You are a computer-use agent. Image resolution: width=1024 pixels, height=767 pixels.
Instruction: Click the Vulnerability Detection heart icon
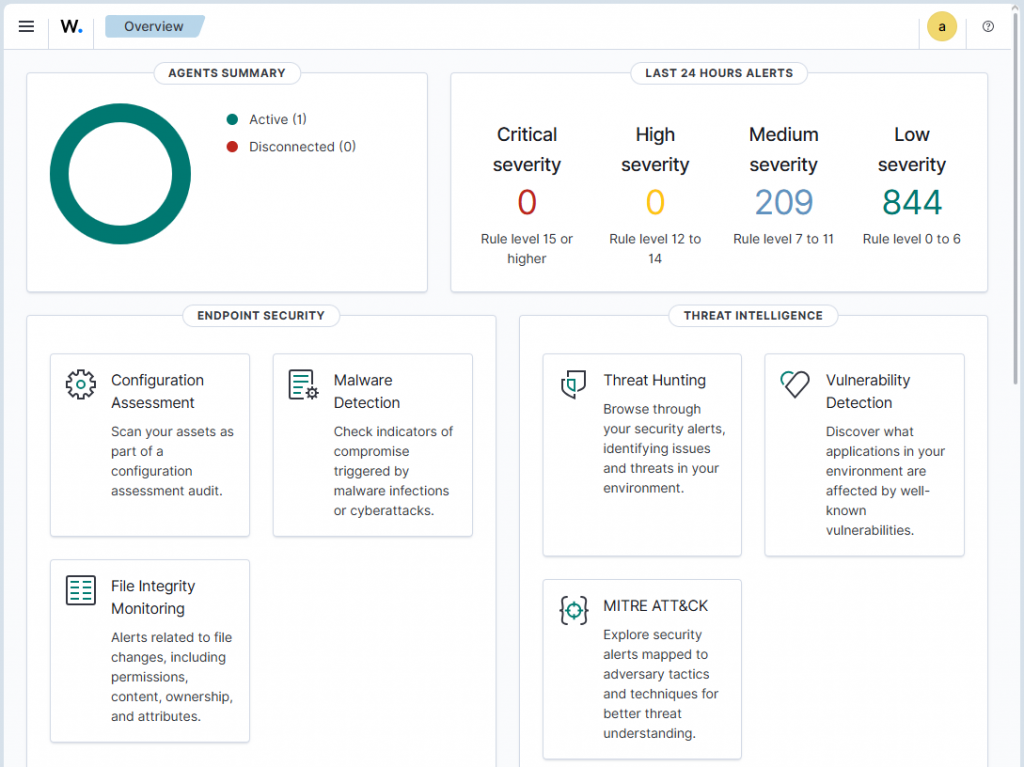tap(795, 384)
